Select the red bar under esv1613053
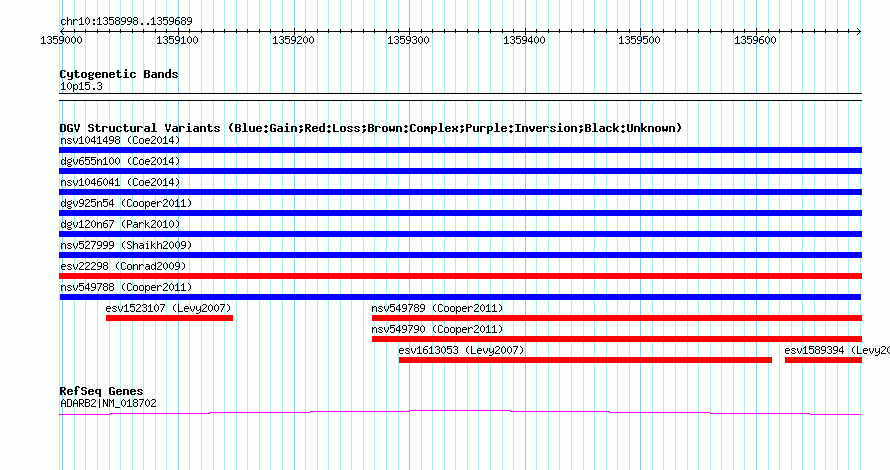This screenshot has height=470, width=890. pyautogui.click(x=585, y=360)
